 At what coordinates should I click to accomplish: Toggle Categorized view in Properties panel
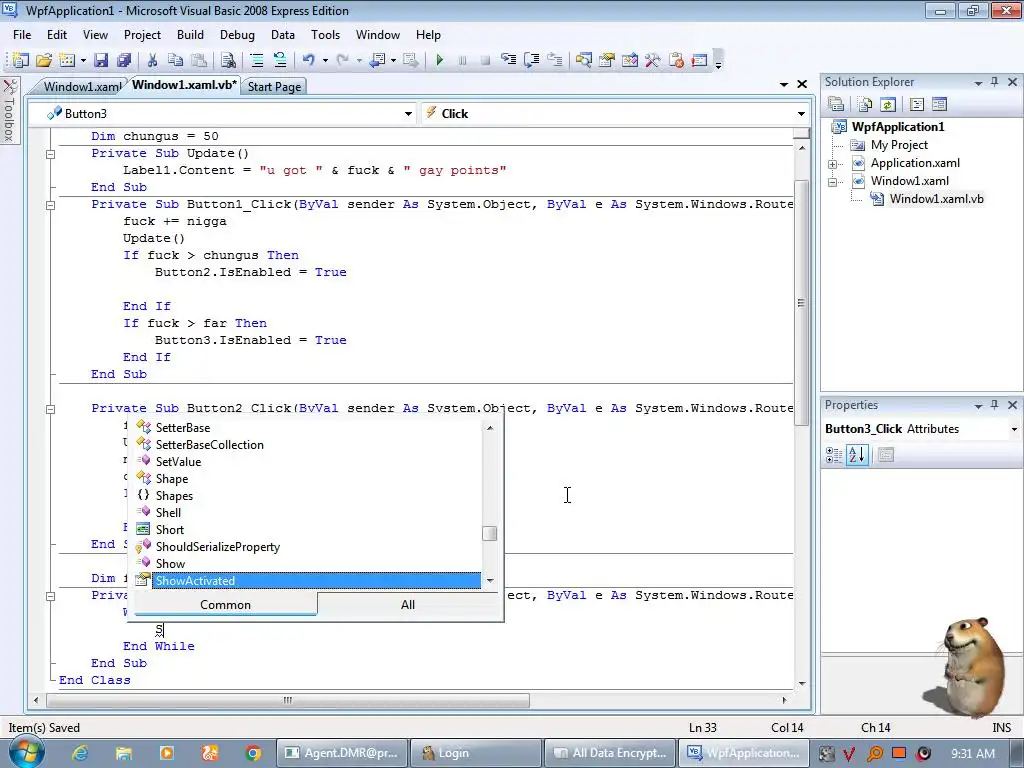tap(834, 455)
